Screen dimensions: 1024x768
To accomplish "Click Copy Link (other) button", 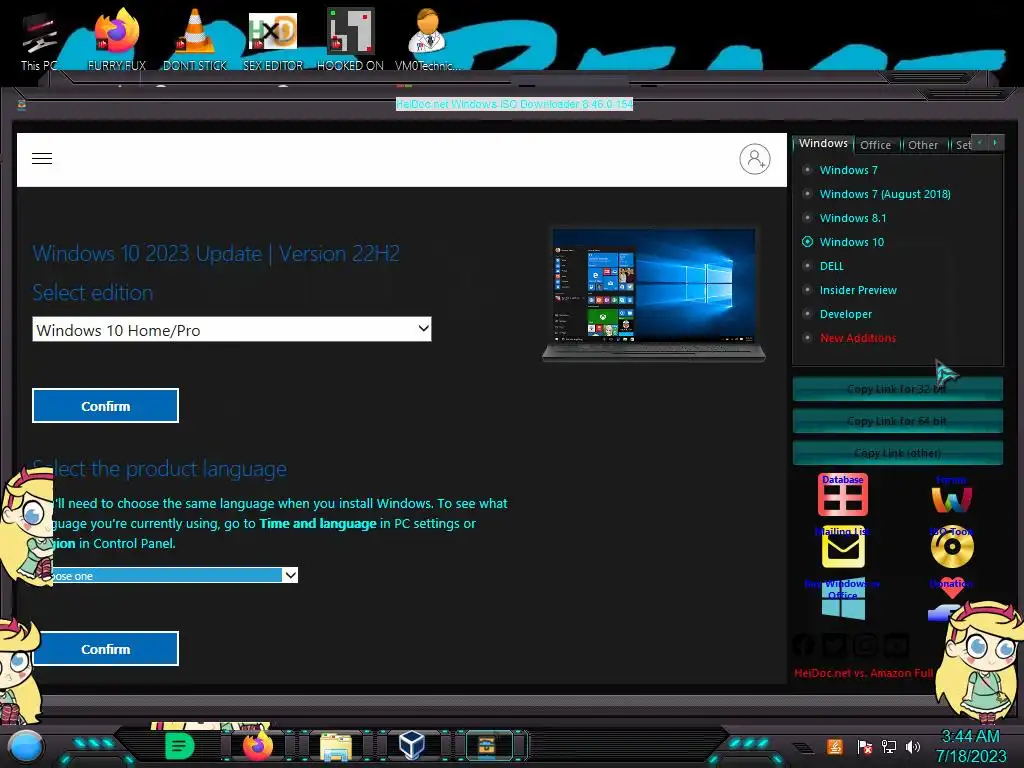I will [x=897, y=453].
